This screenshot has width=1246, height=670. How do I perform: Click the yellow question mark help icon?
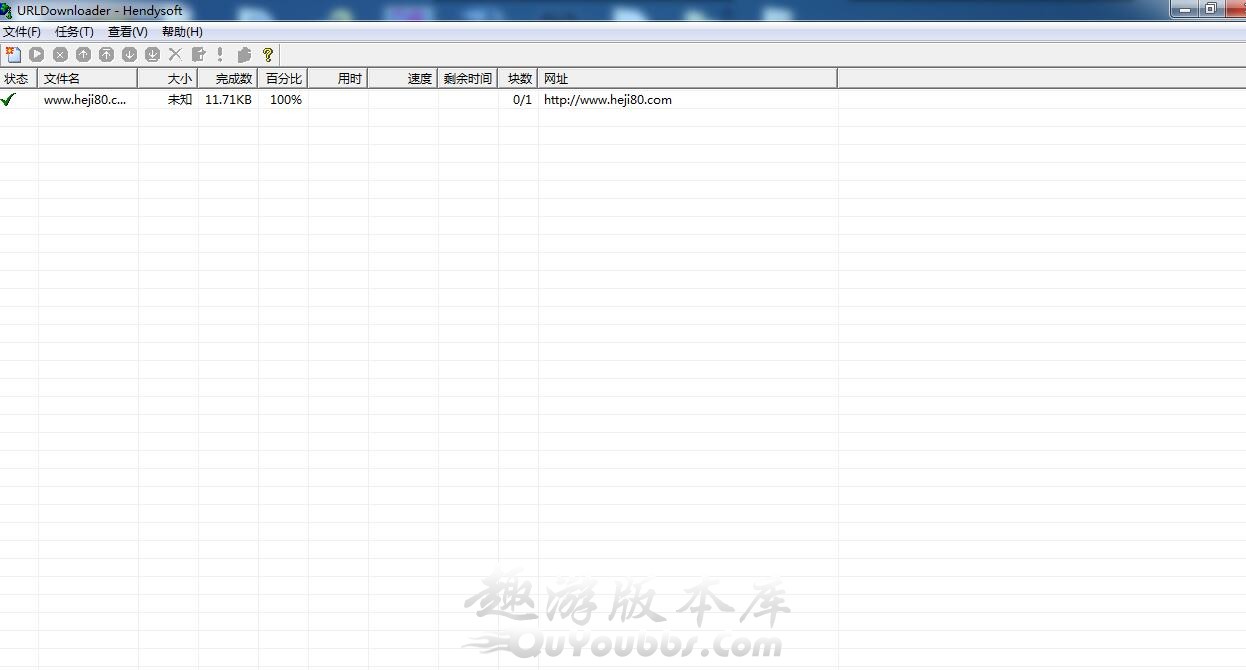coord(267,55)
